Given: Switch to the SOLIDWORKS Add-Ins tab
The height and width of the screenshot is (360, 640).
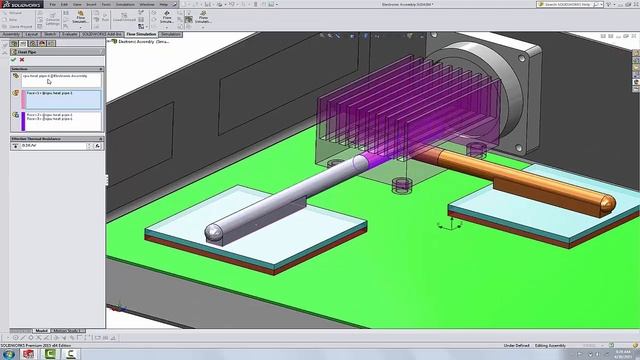Looking at the screenshot, I should [102, 34].
